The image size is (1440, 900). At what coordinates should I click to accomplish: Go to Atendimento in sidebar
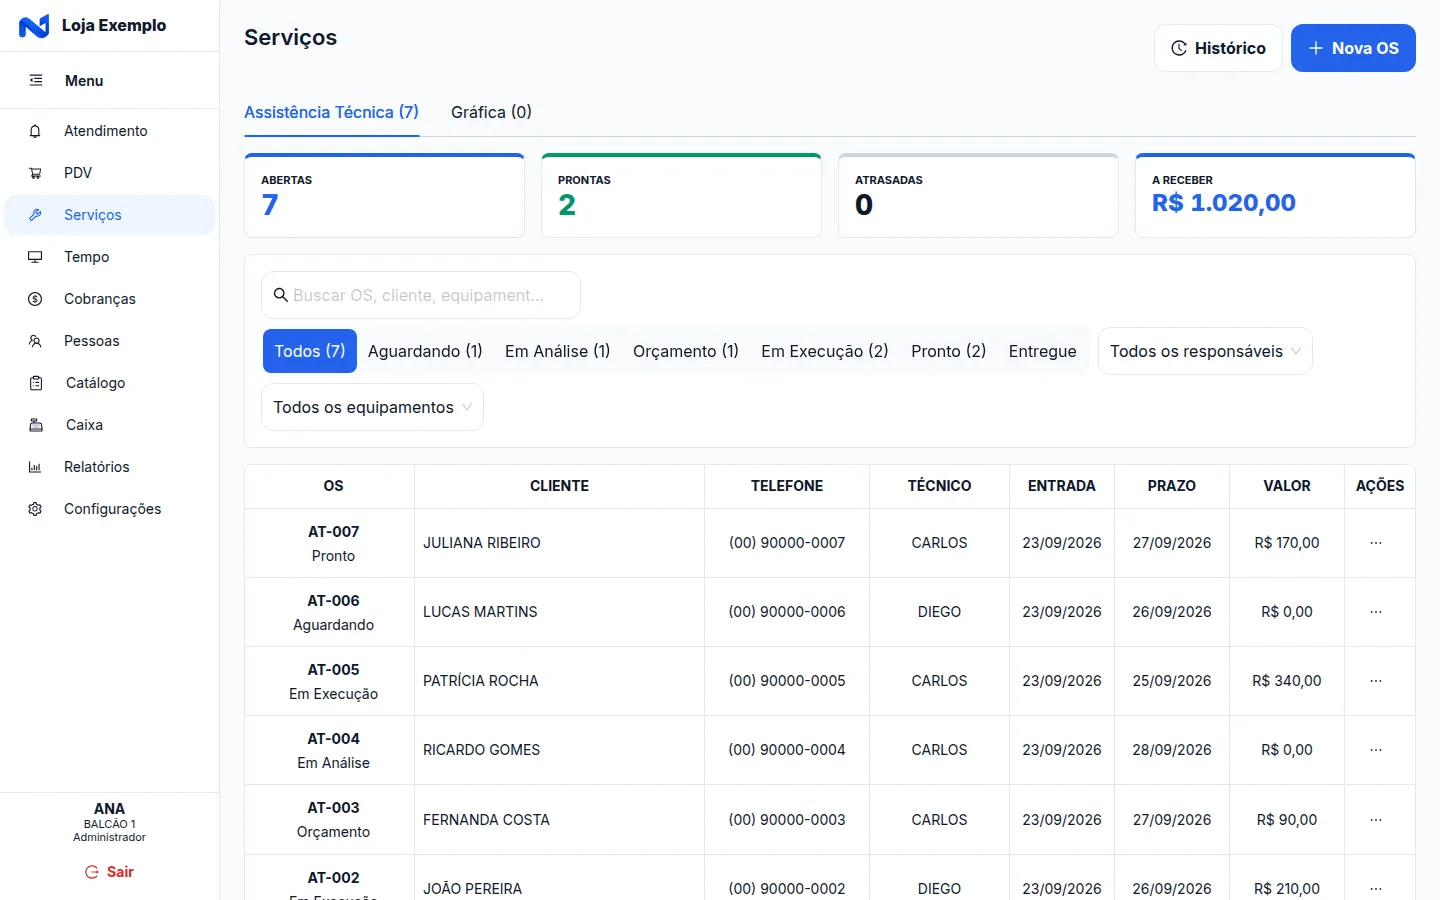click(x=110, y=131)
